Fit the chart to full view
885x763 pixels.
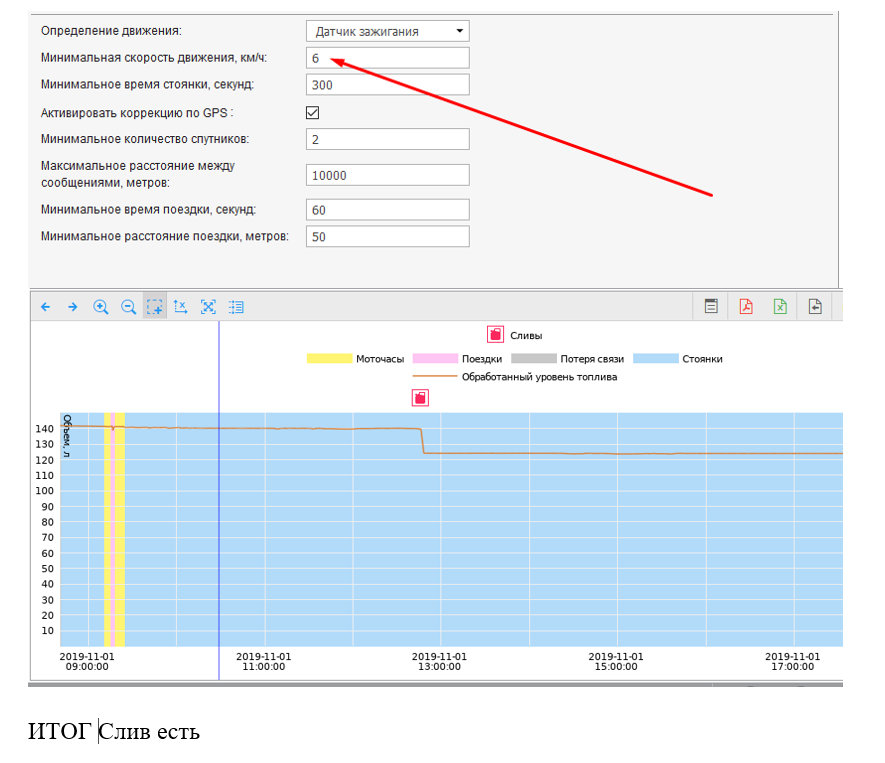[x=208, y=307]
